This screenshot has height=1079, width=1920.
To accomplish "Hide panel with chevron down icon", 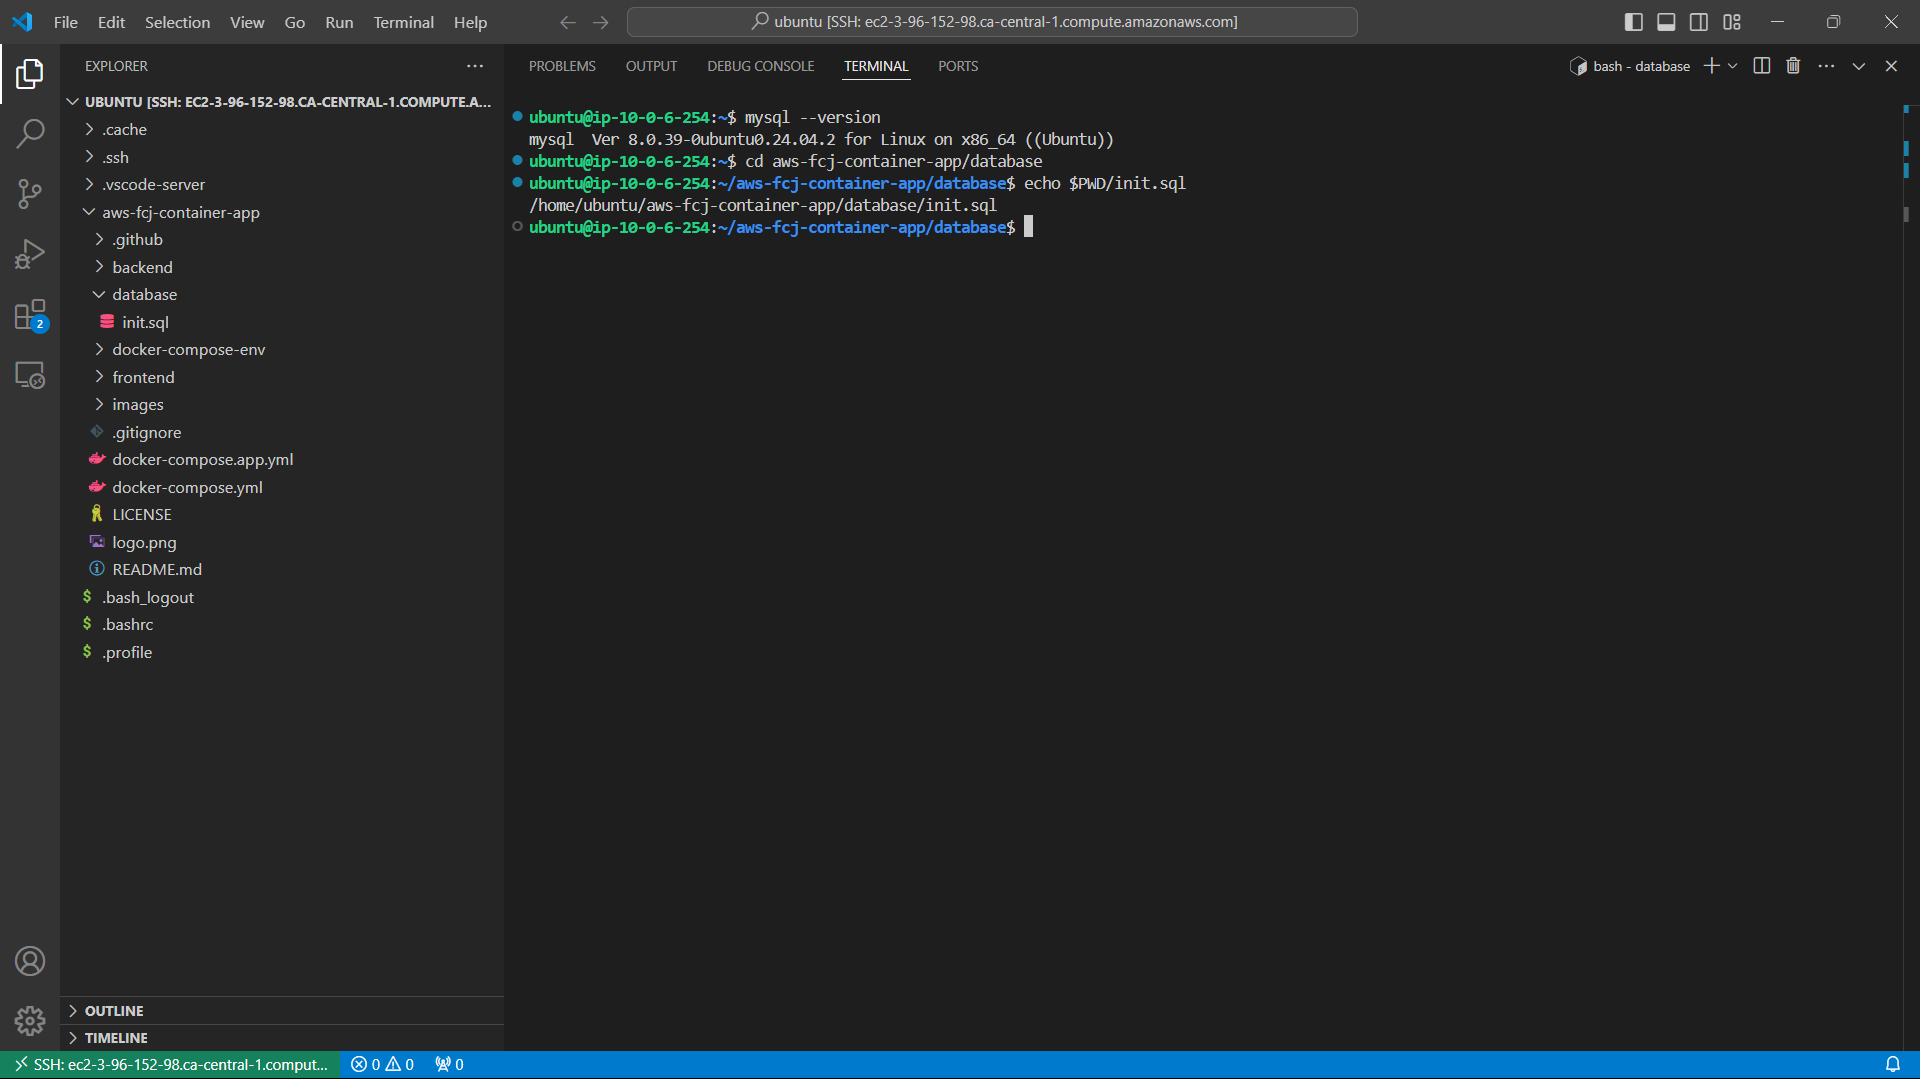I will (1859, 66).
